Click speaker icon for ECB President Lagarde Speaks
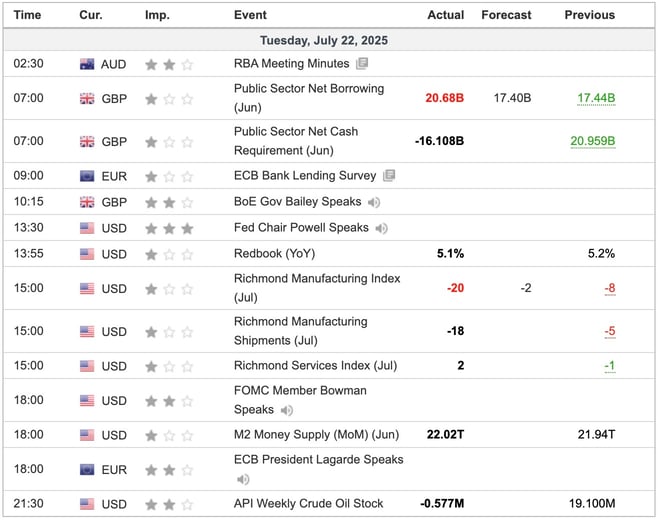 click(243, 479)
